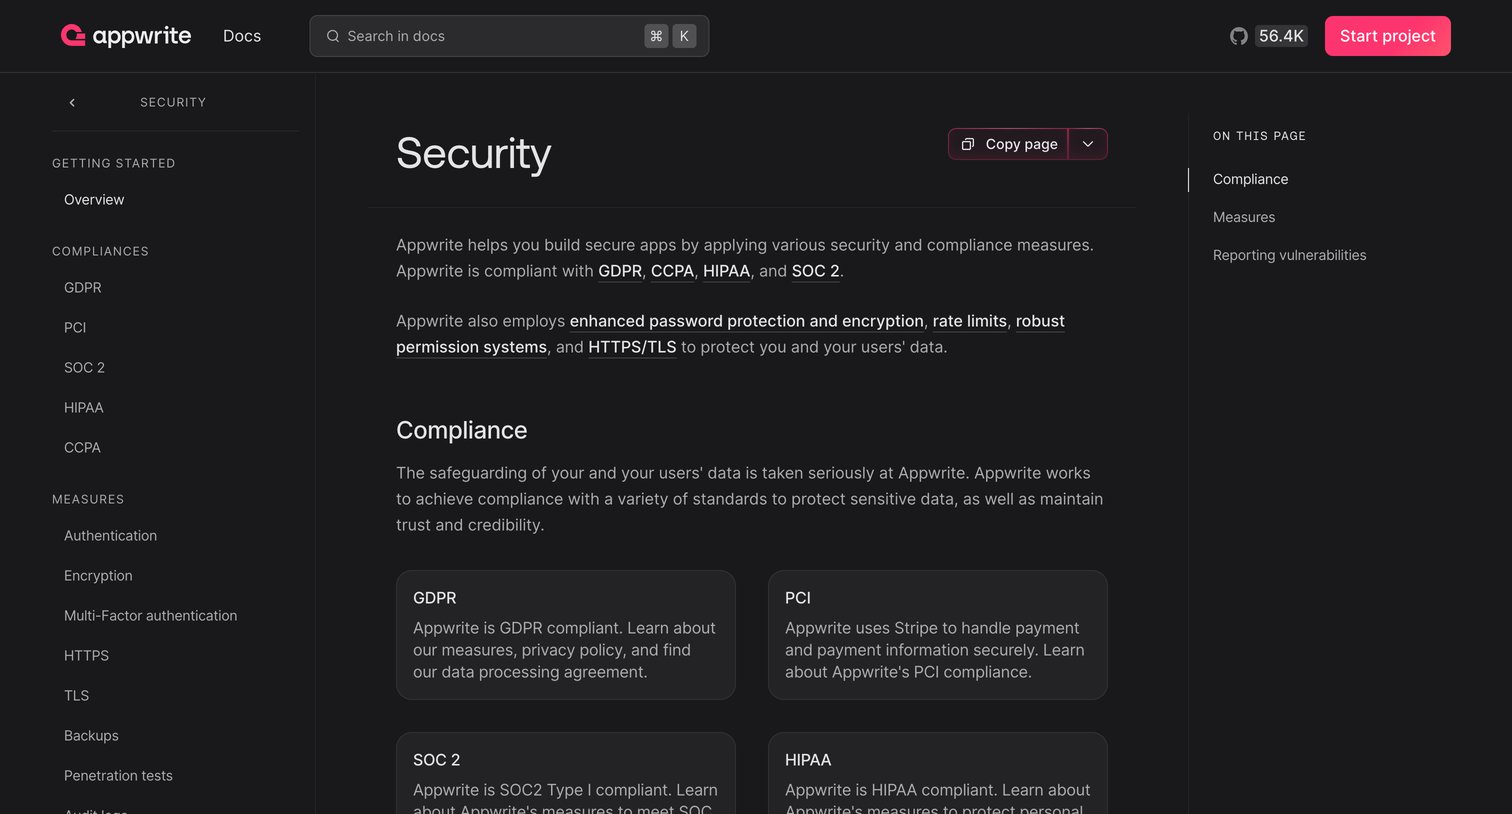The height and width of the screenshot is (814, 1512).
Task: Click the Appwrite logo
Action: tap(126, 36)
